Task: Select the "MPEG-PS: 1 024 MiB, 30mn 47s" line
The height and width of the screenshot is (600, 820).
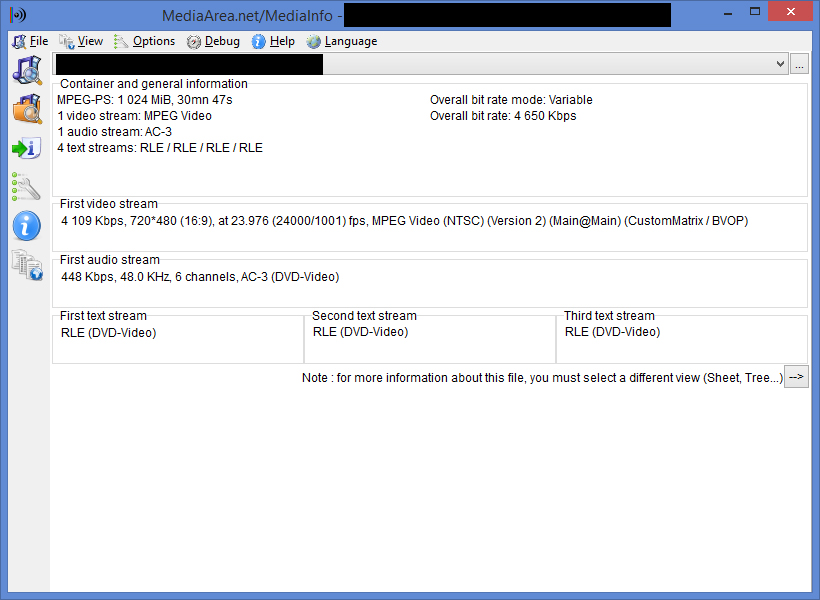Action: [145, 100]
